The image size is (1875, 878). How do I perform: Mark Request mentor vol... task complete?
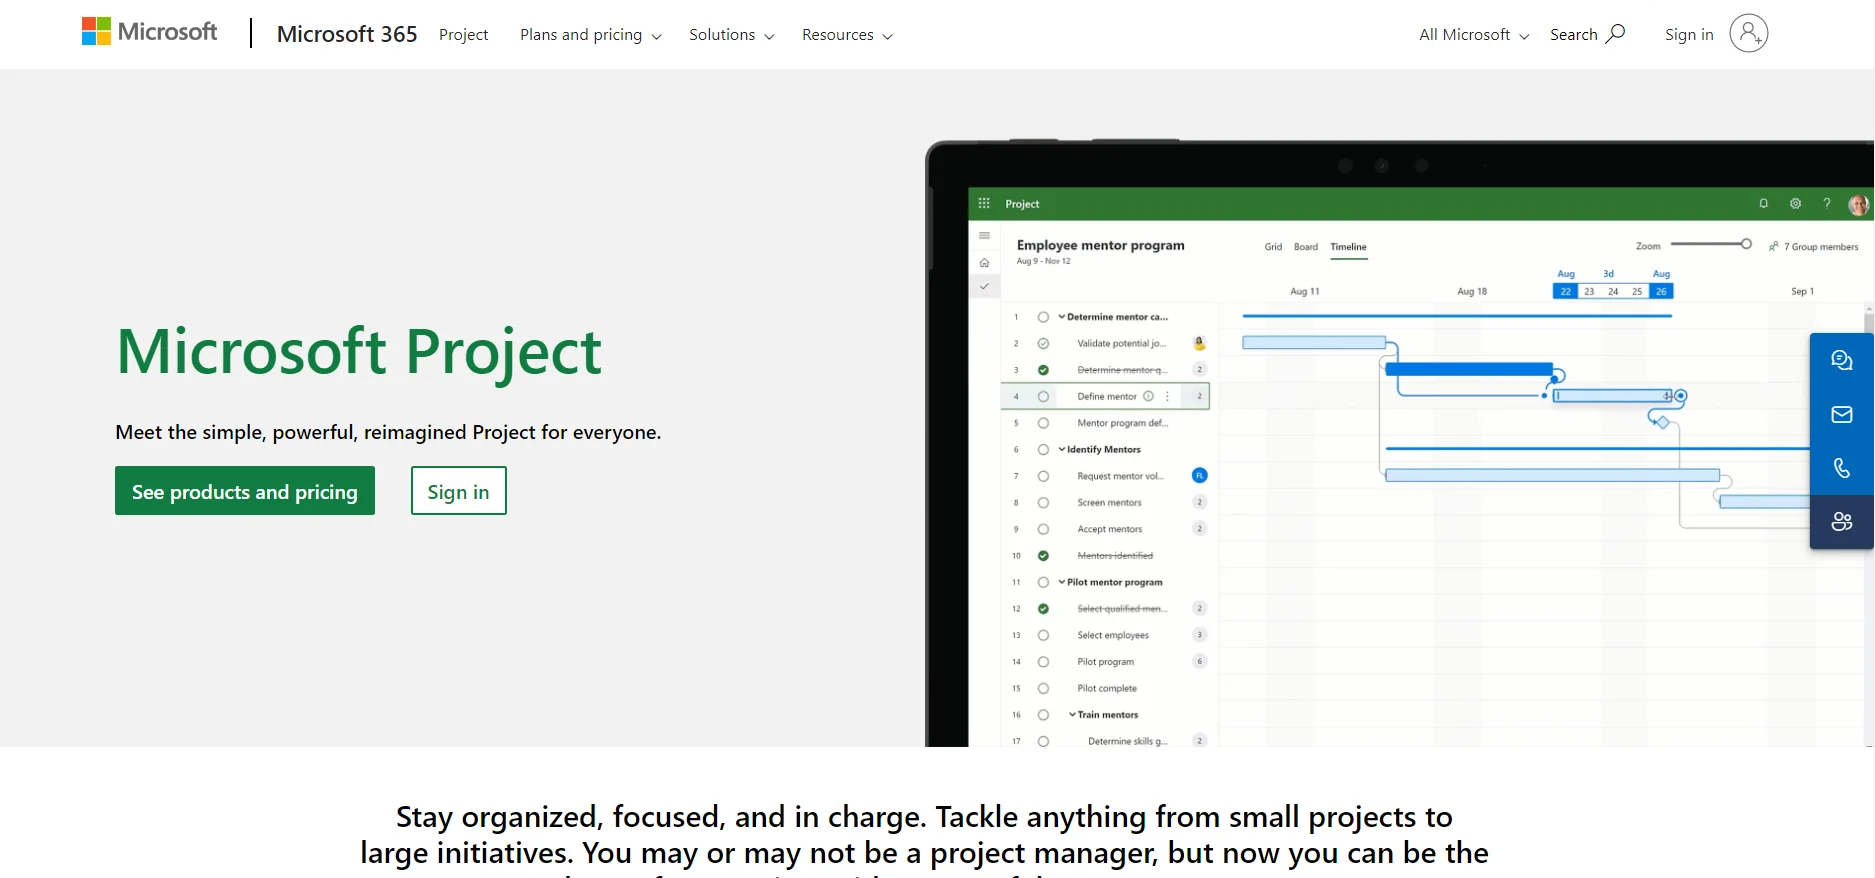(x=1043, y=476)
